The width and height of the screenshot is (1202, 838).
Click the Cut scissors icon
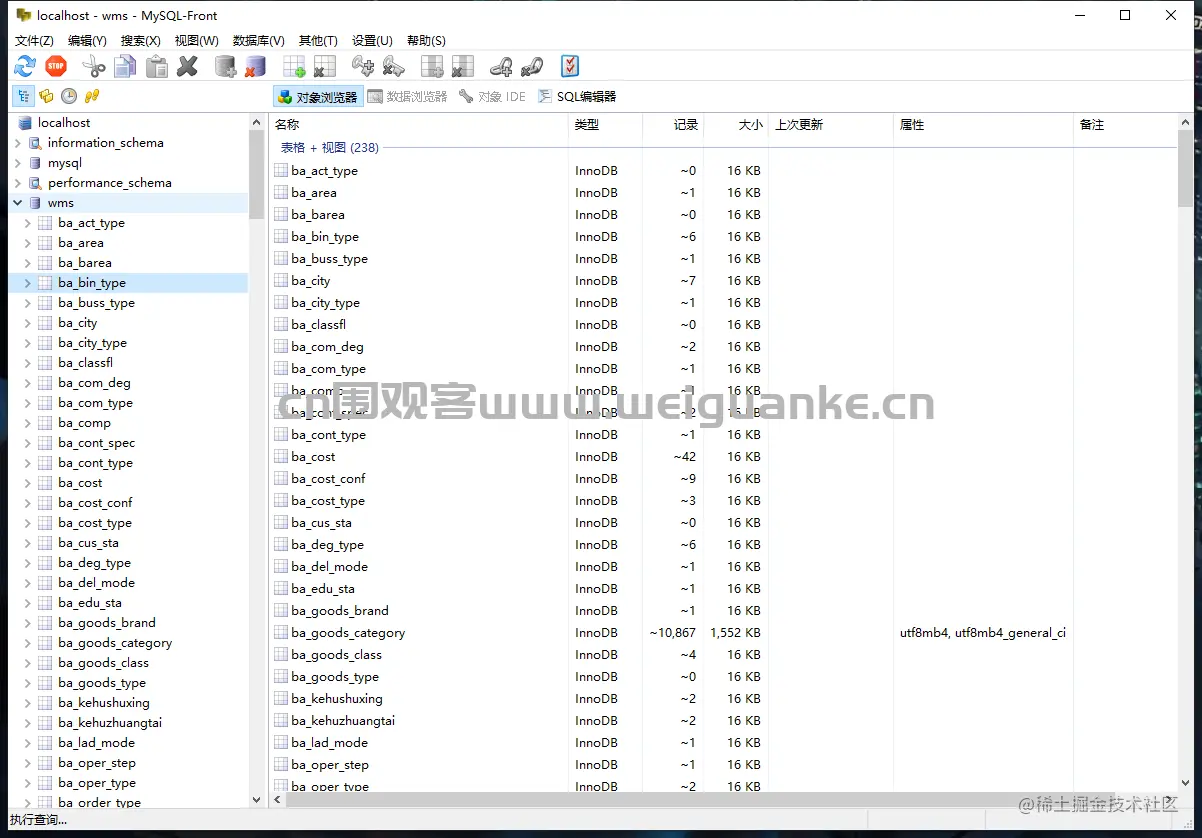[x=94, y=66]
